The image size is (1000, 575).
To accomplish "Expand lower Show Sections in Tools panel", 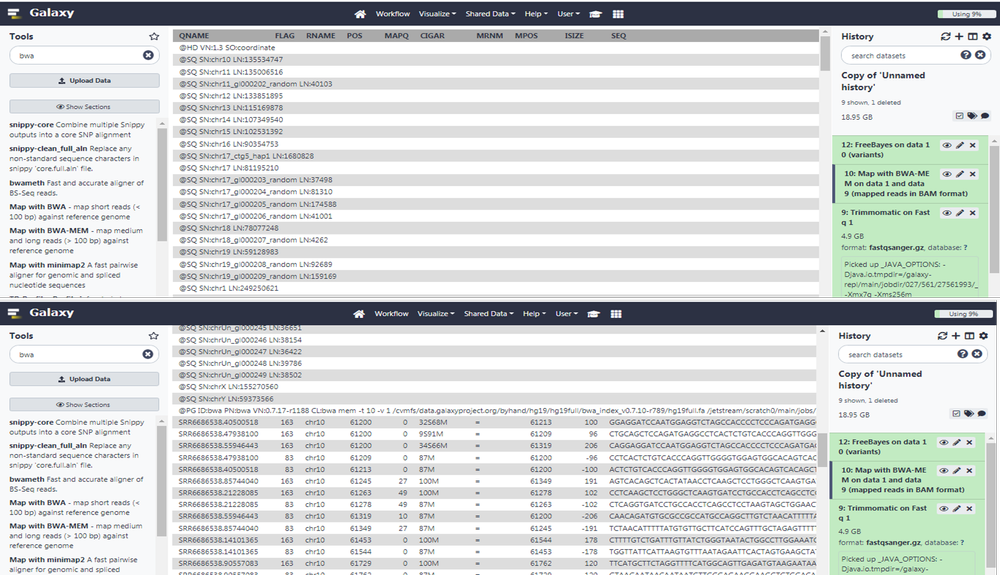I will [x=84, y=404].
